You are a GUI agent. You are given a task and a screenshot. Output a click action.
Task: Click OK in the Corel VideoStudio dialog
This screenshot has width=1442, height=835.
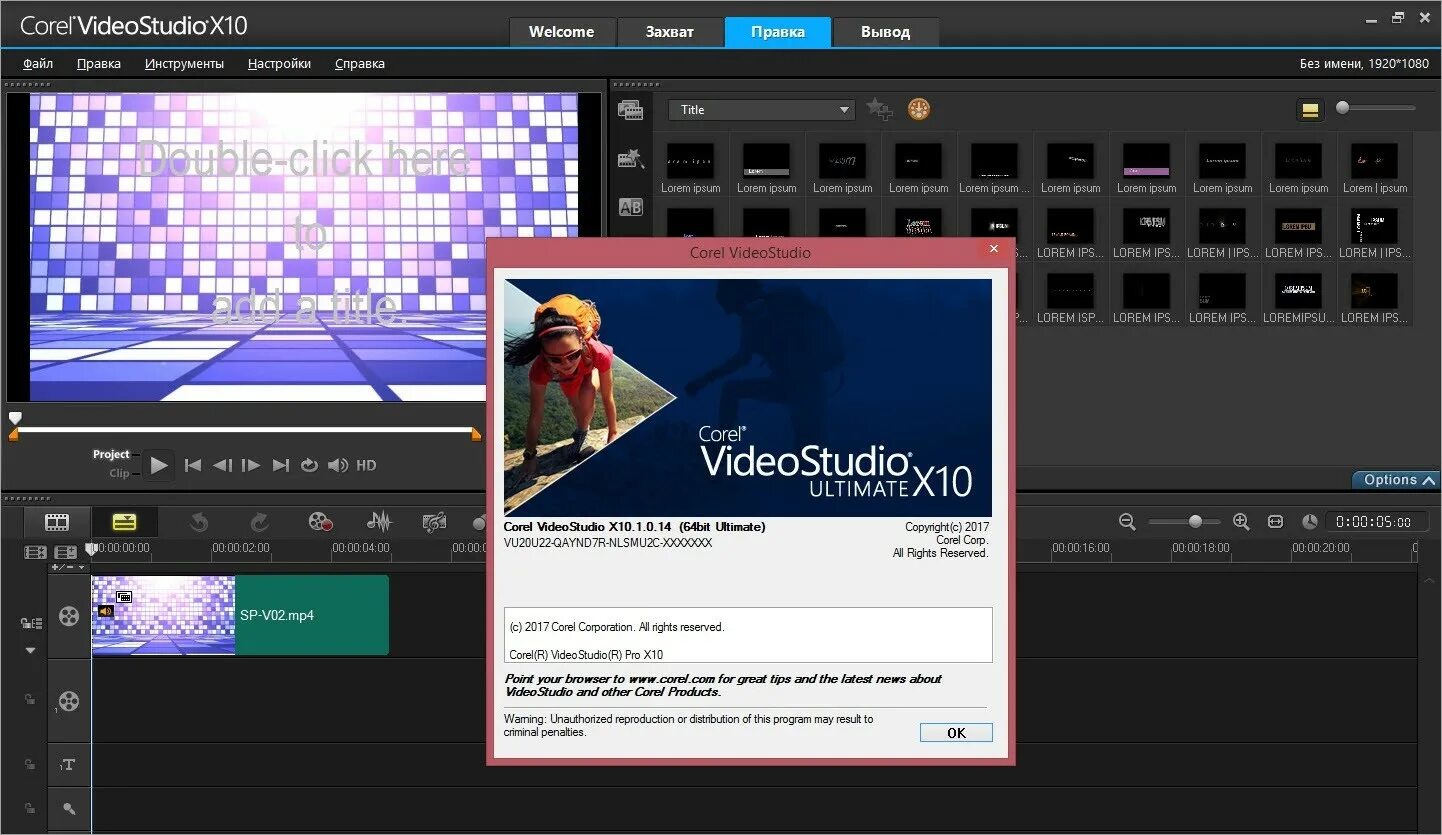(x=956, y=733)
